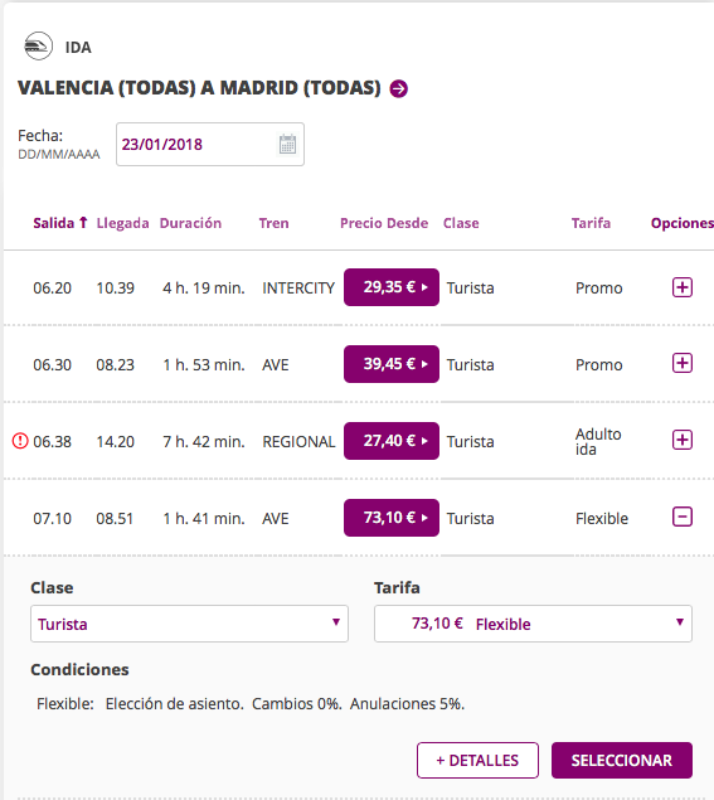
Task: Click the Fecha date input field
Action: point(195,144)
